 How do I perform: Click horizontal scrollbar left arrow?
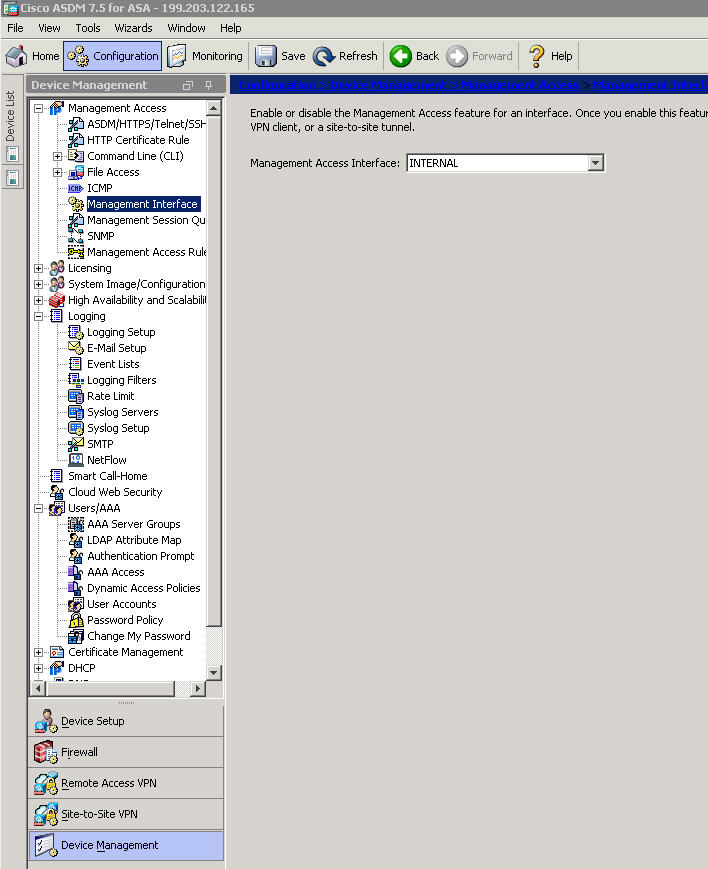coord(38,688)
